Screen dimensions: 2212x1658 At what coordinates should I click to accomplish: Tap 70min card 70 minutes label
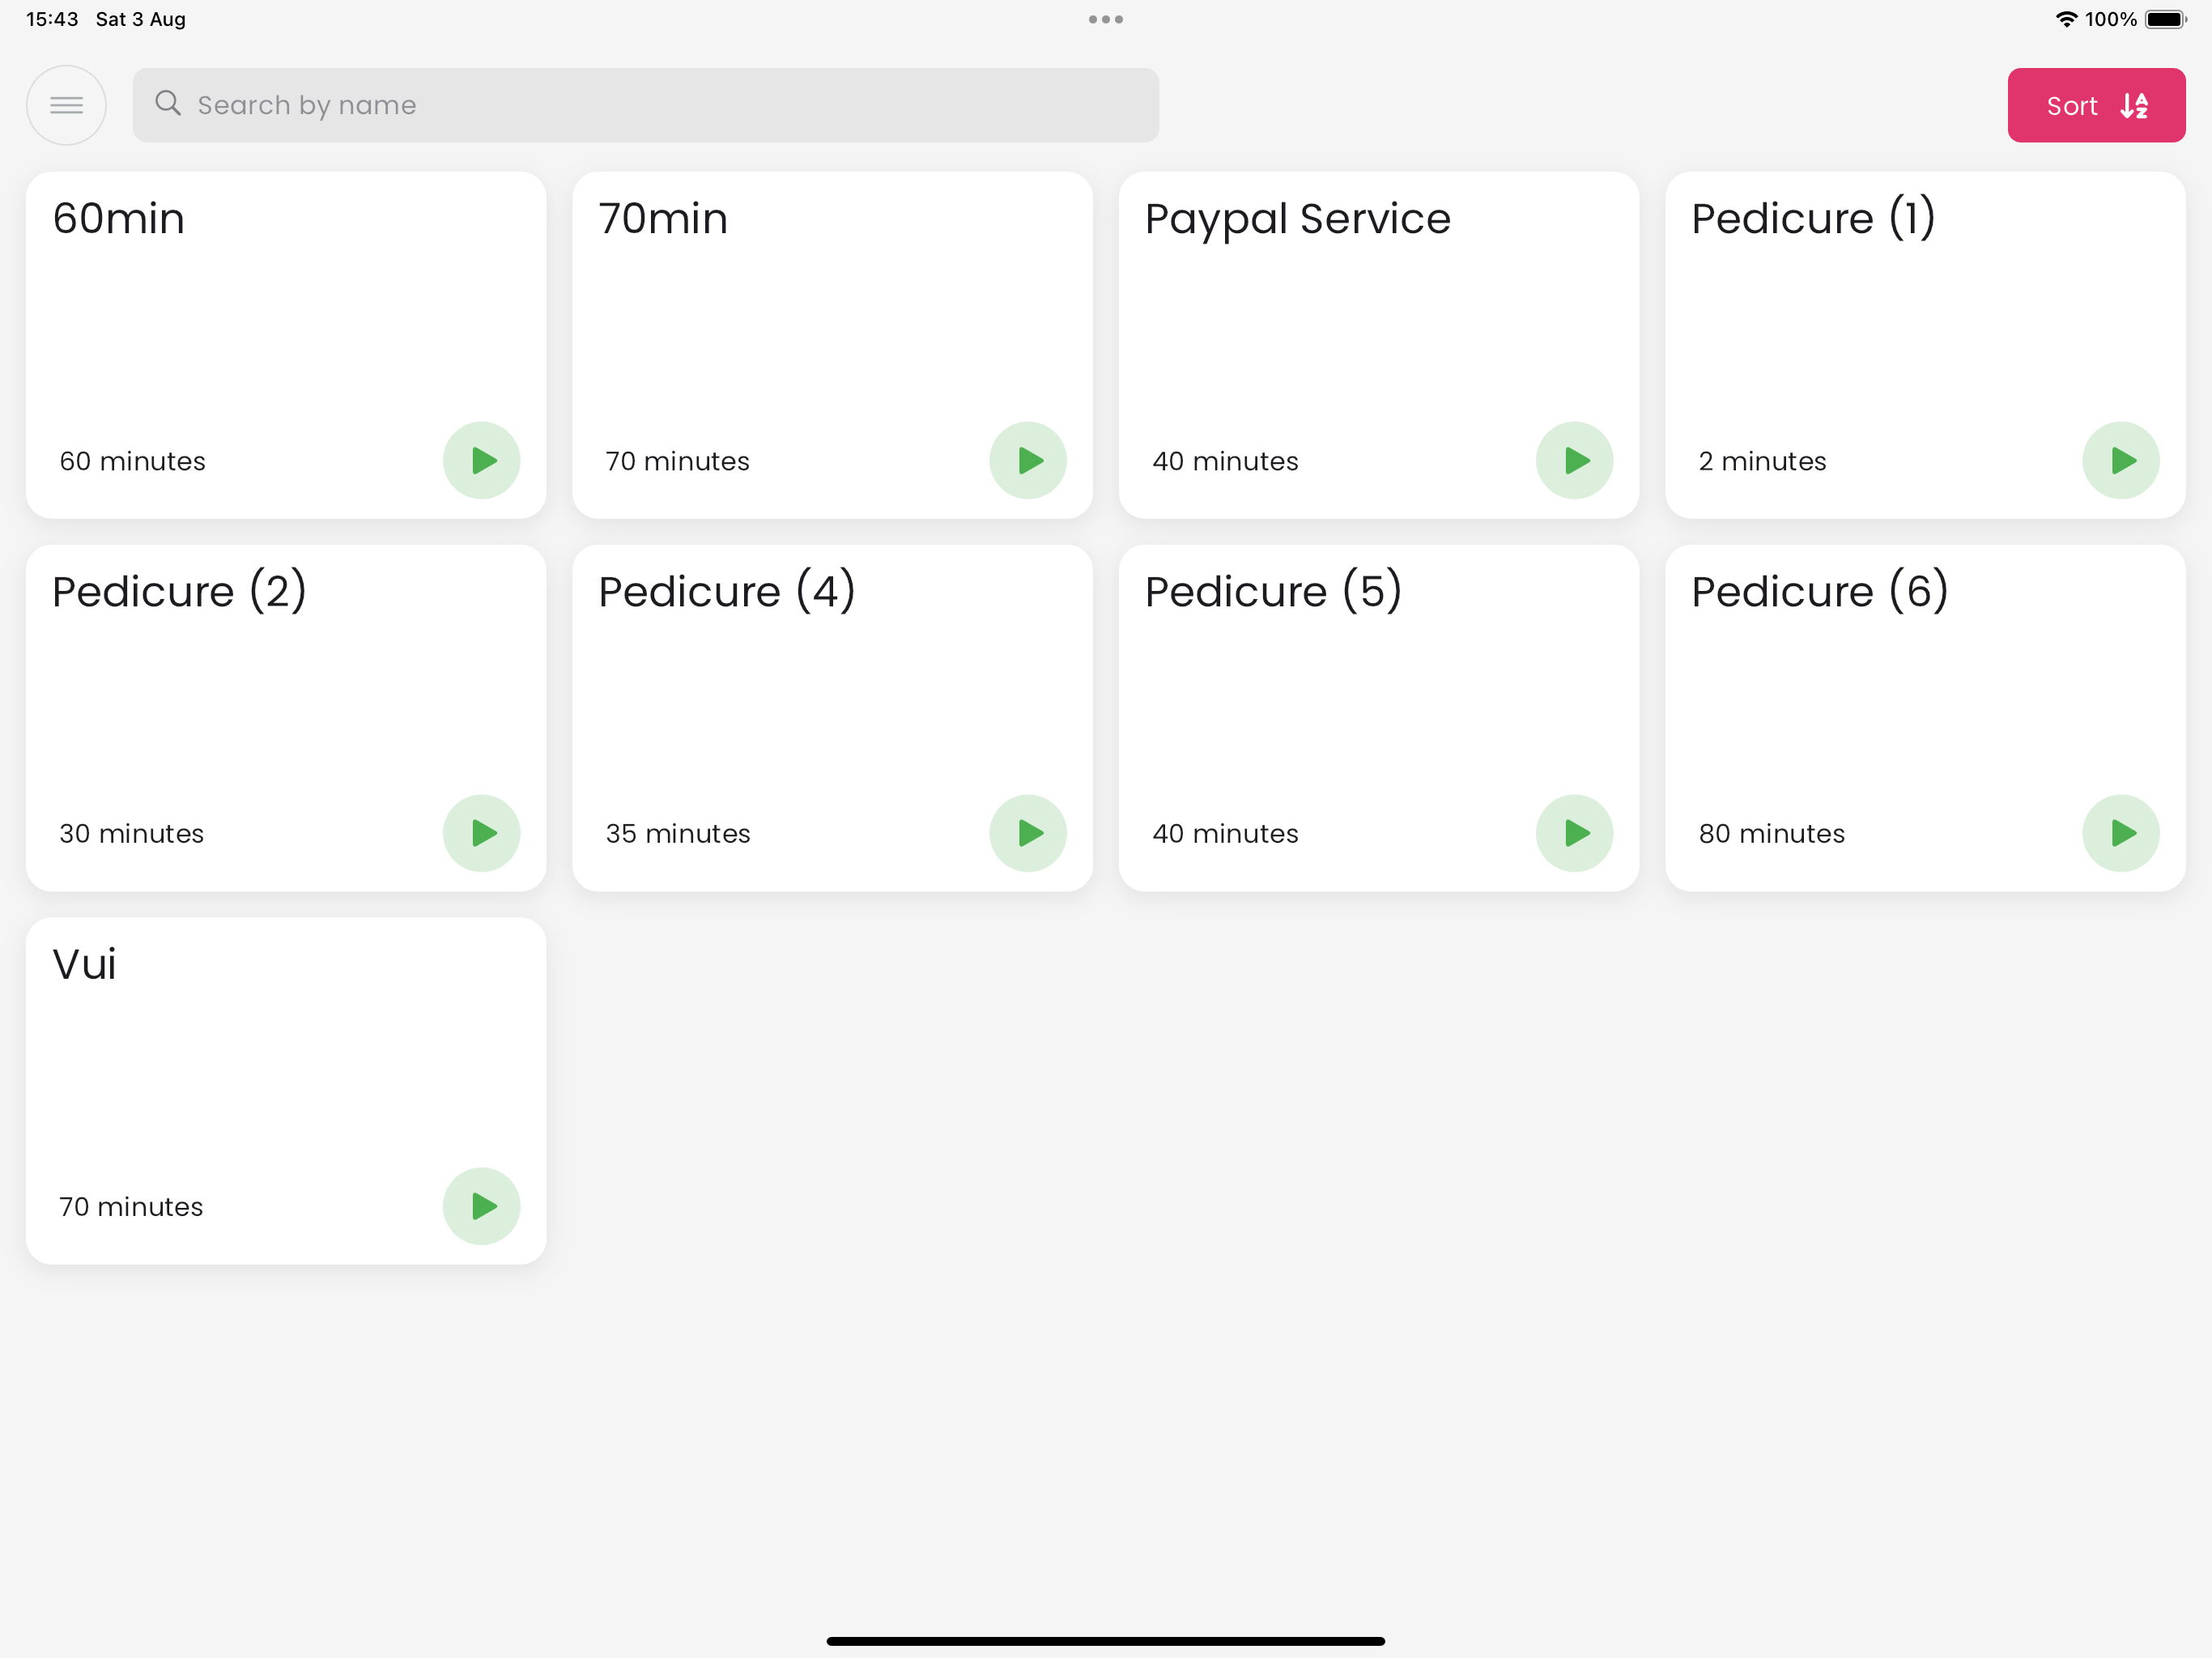point(678,461)
